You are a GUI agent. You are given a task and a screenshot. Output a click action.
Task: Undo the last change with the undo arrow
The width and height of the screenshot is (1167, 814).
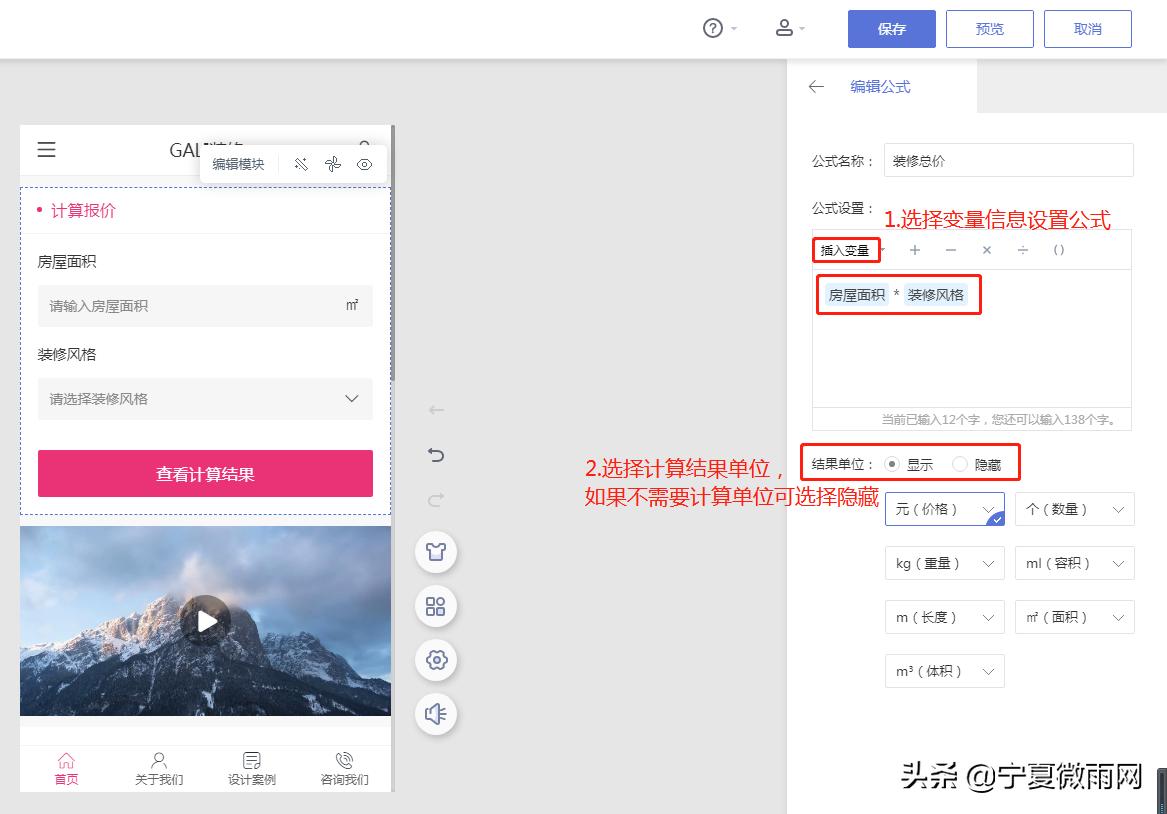point(435,454)
